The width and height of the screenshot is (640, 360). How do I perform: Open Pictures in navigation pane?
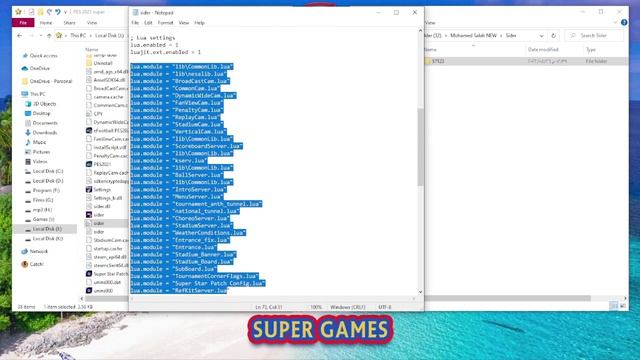coord(41,152)
